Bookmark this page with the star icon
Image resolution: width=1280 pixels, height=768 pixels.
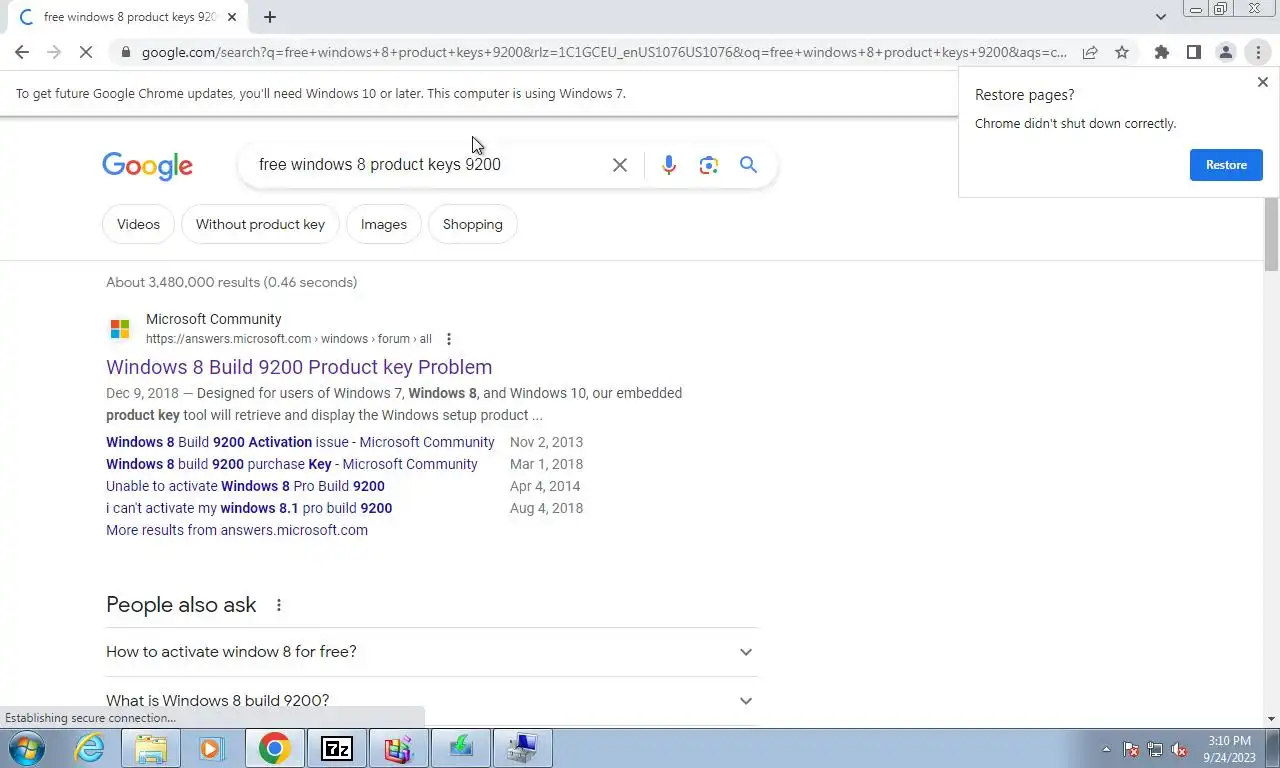pyautogui.click(x=1122, y=52)
